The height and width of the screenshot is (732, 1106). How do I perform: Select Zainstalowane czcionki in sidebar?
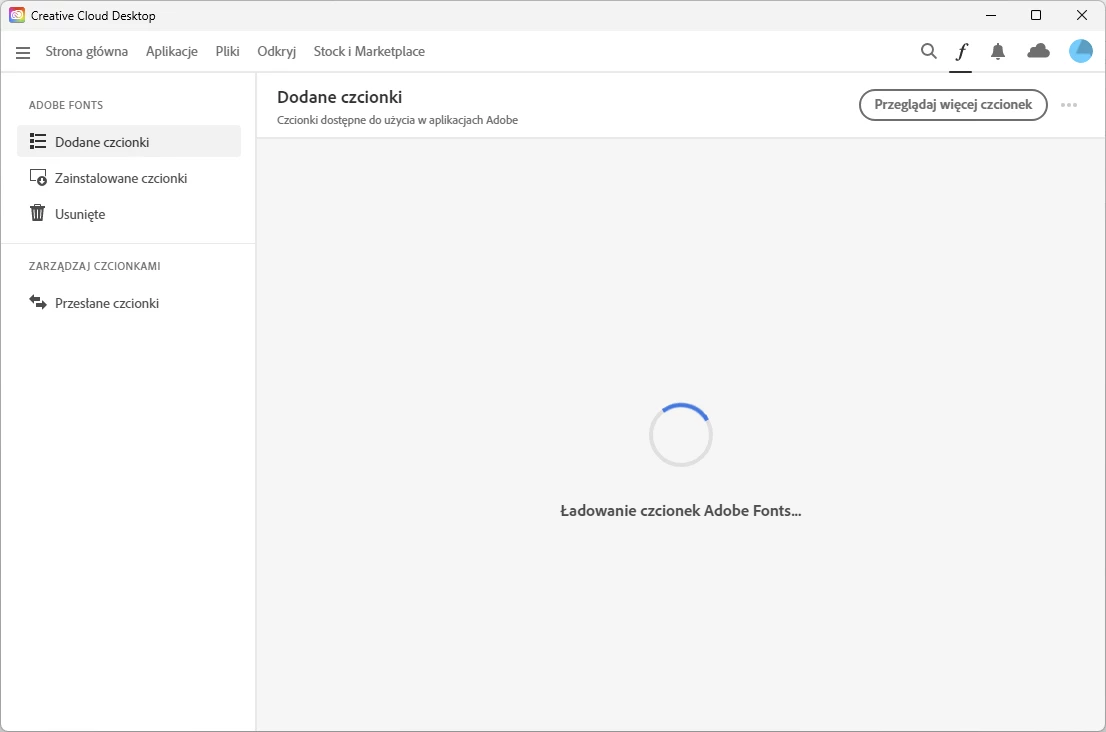pyautogui.click(x=129, y=178)
